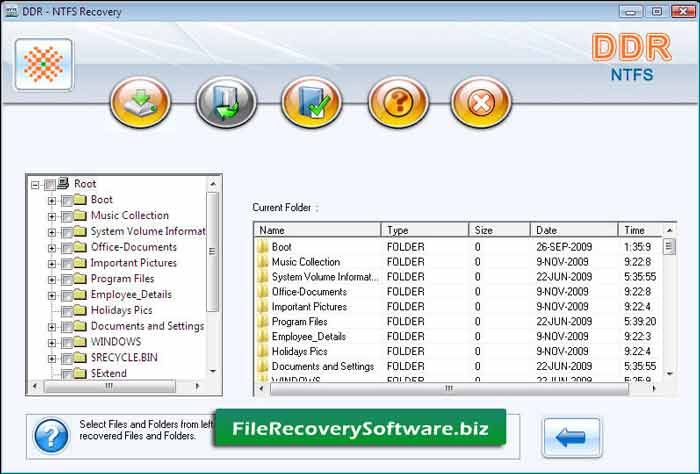Sort file list by Size column

(499, 230)
